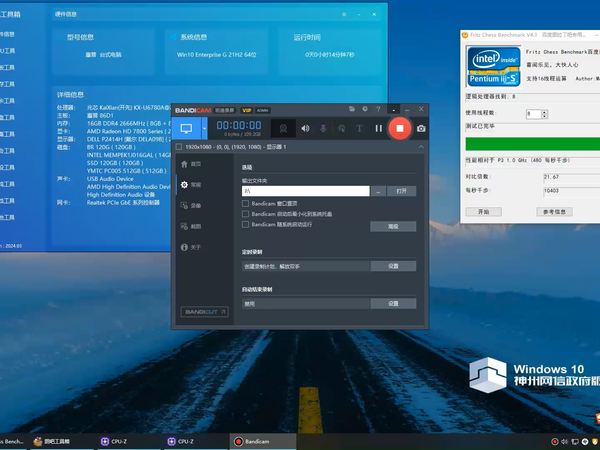Viewport: 600px width, 450px height.
Task: Click the output folder path field
Action: click(x=306, y=191)
